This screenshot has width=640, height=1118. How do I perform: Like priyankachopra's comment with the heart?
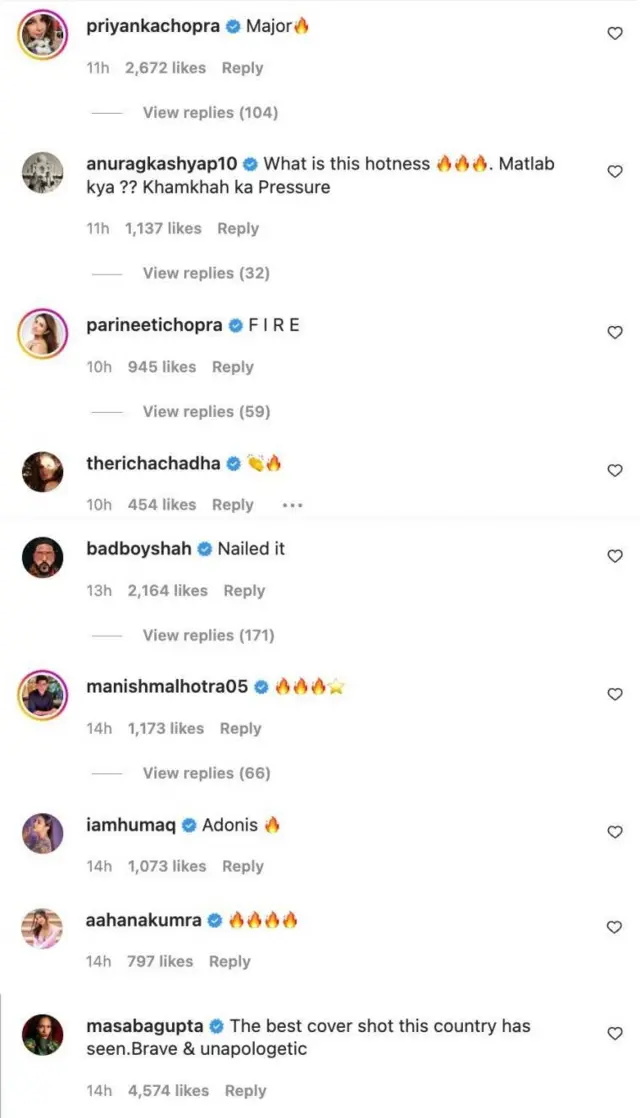coord(615,34)
